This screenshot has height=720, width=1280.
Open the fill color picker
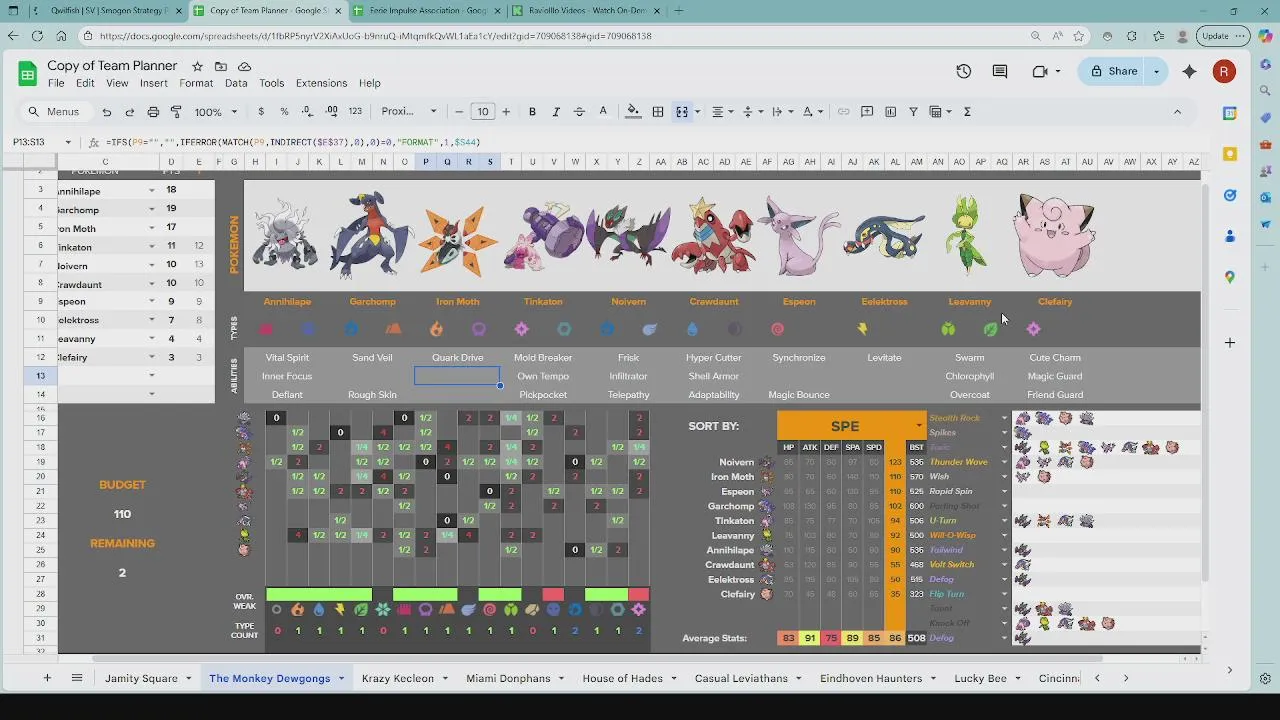pyautogui.click(x=633, y=112)
